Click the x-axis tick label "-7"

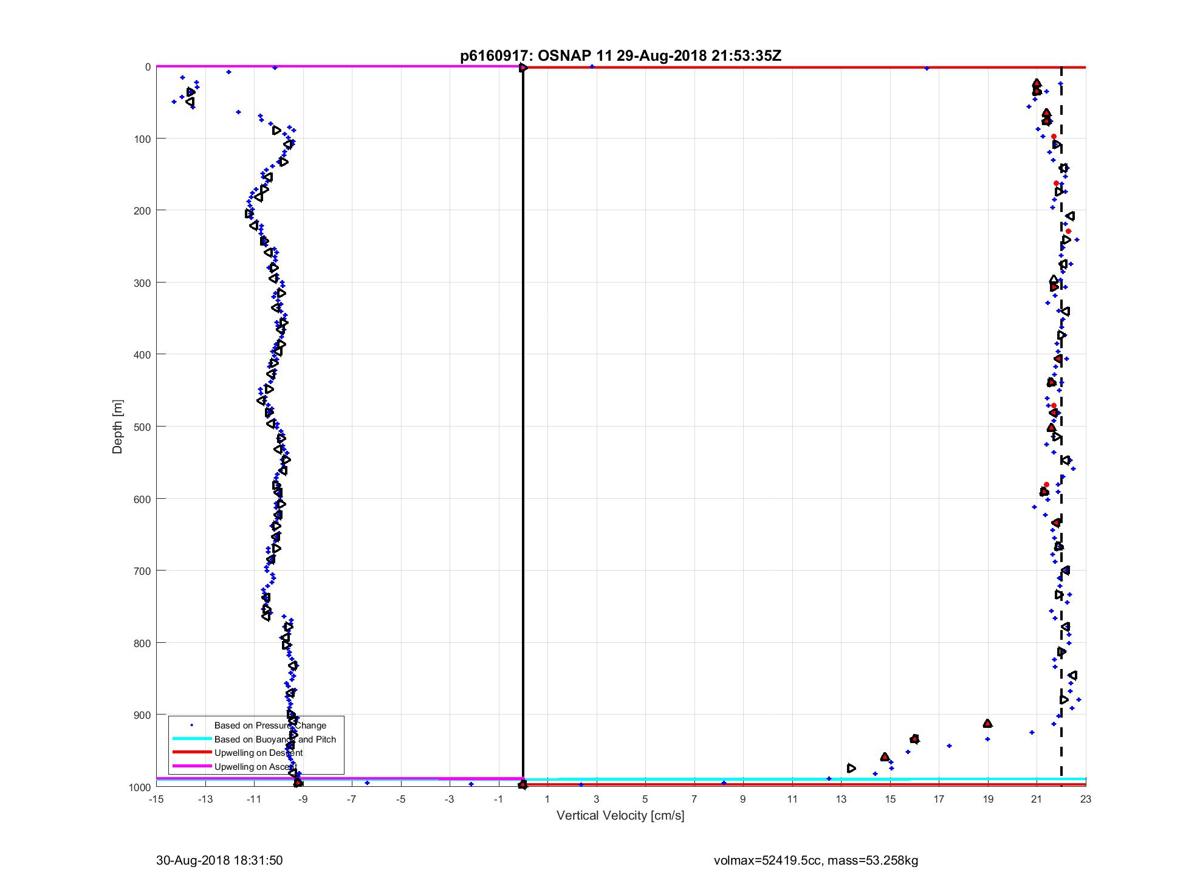[x=352, y=799]
